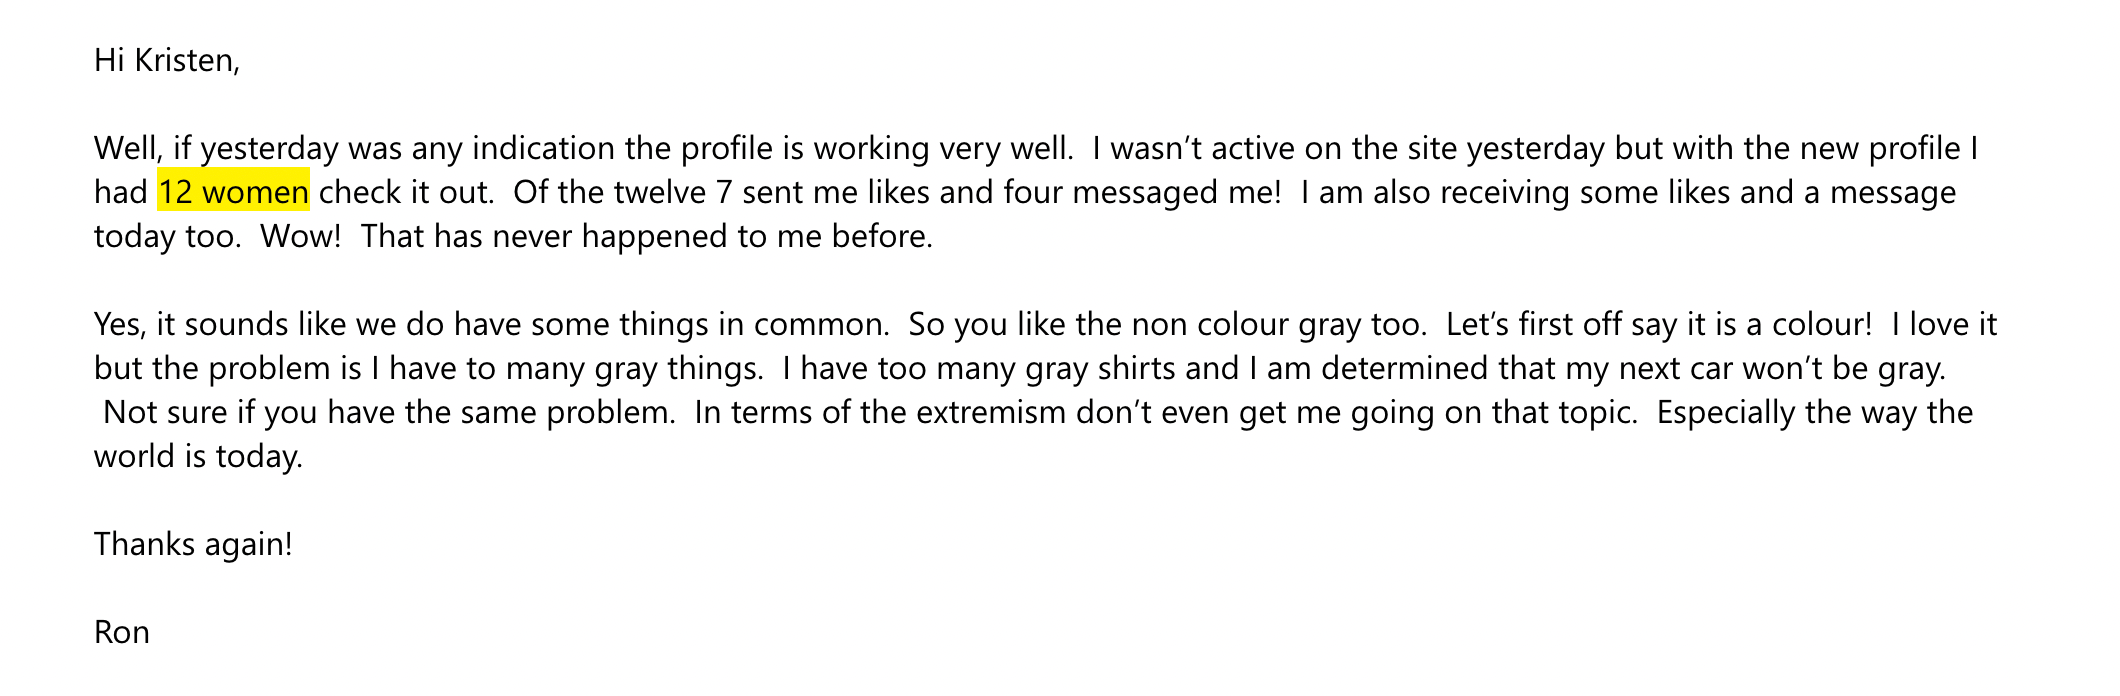Image resolution: width=2120 pixels, height=696 pixels.
Task: Click the greeting "Hi Kristen,"
Action: pyautogui.click(x=167, y=60)
